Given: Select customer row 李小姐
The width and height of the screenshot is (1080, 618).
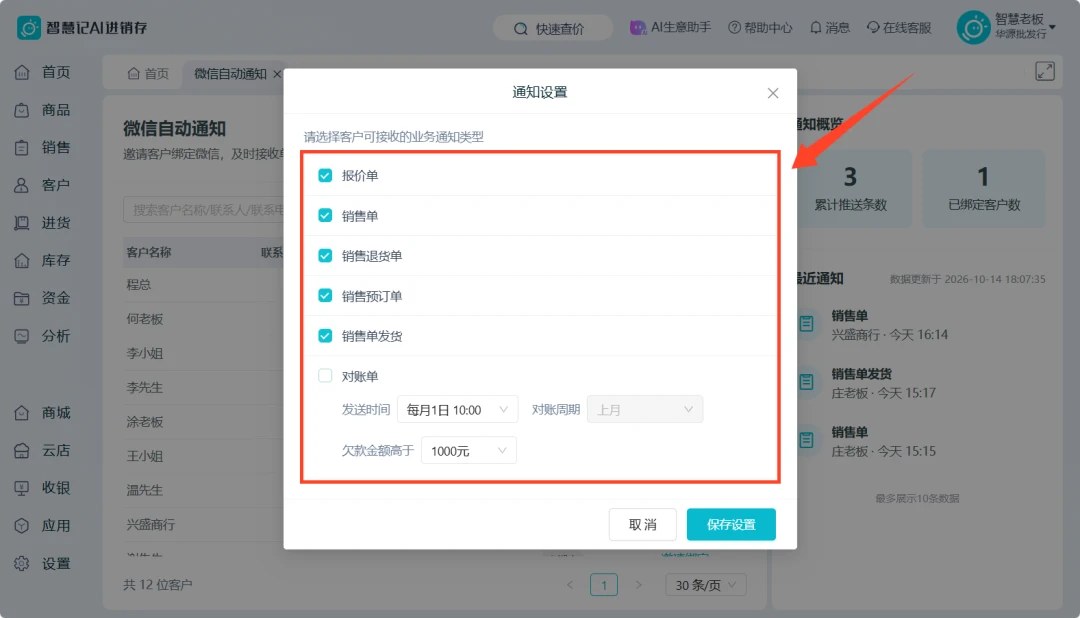Looking at the screenshot, I should (204, 353).
